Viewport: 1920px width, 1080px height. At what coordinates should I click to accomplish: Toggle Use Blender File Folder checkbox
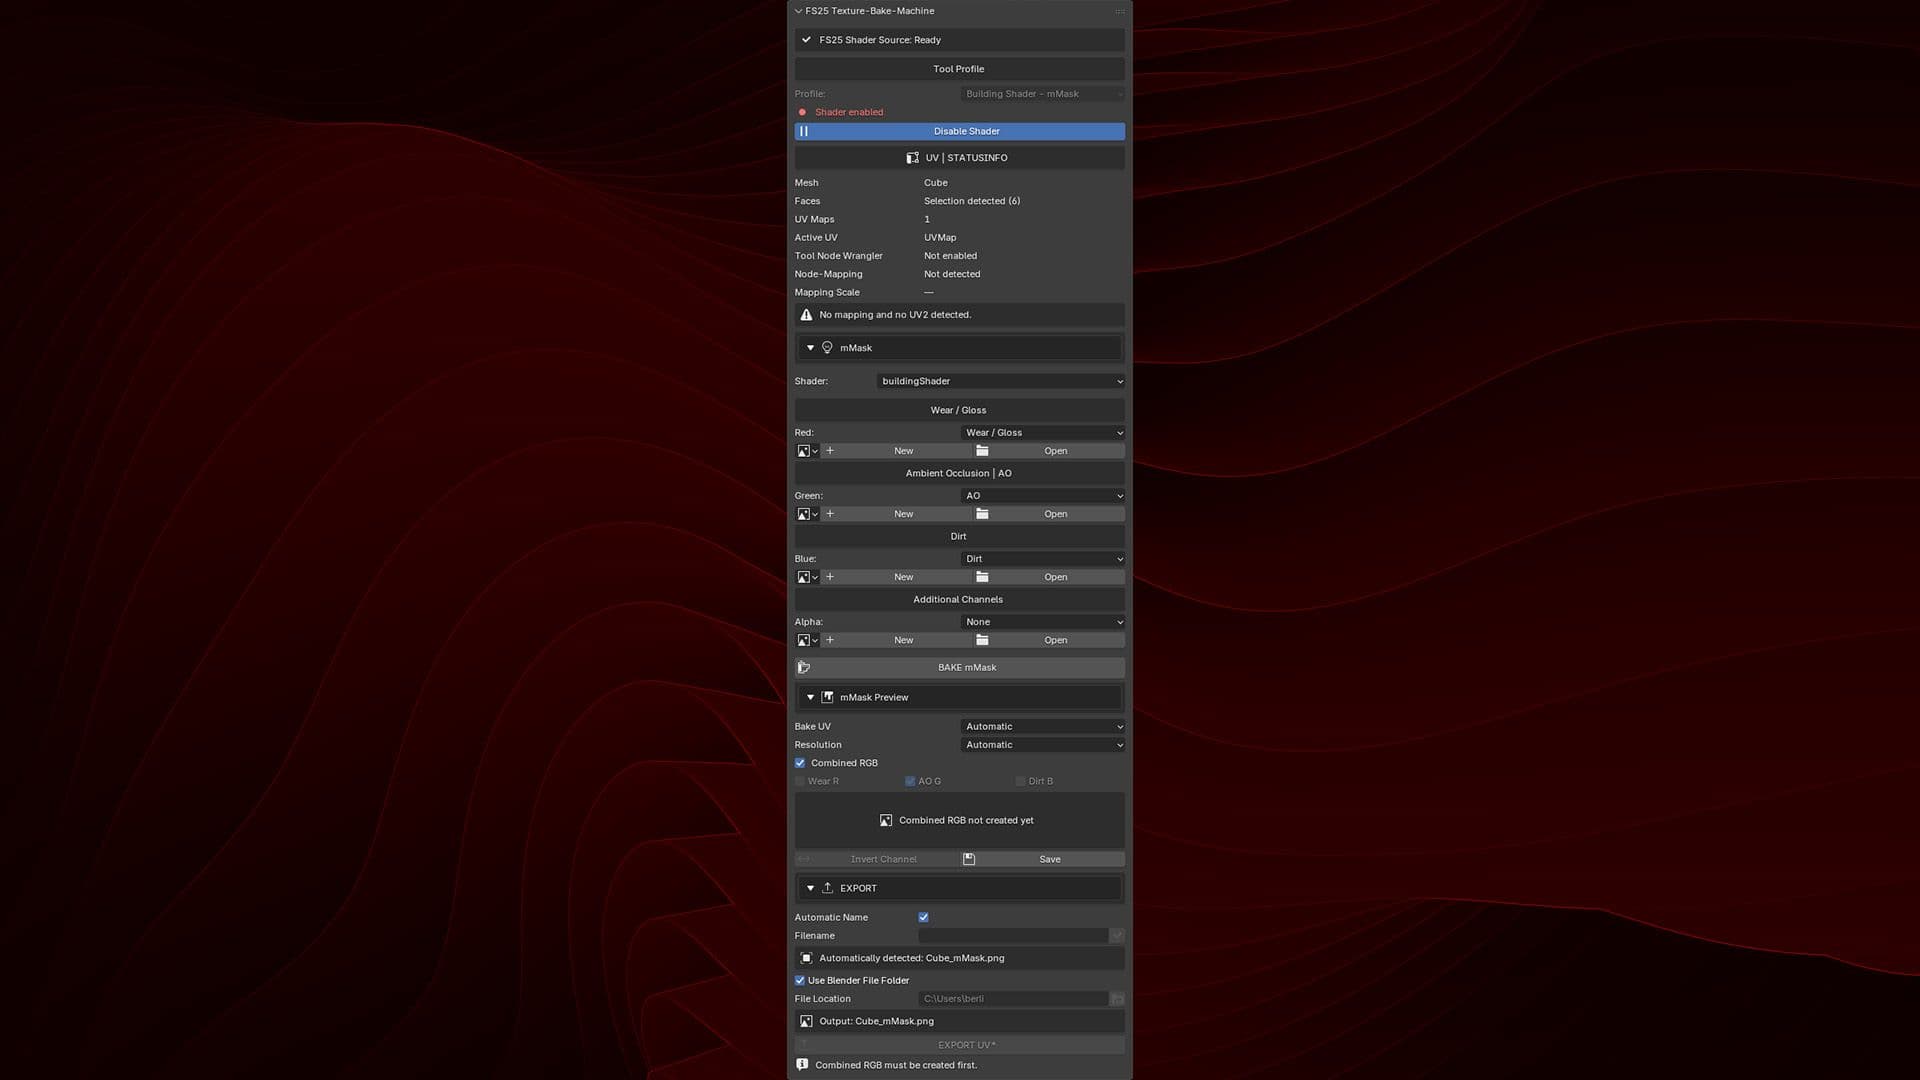(800, 981)
